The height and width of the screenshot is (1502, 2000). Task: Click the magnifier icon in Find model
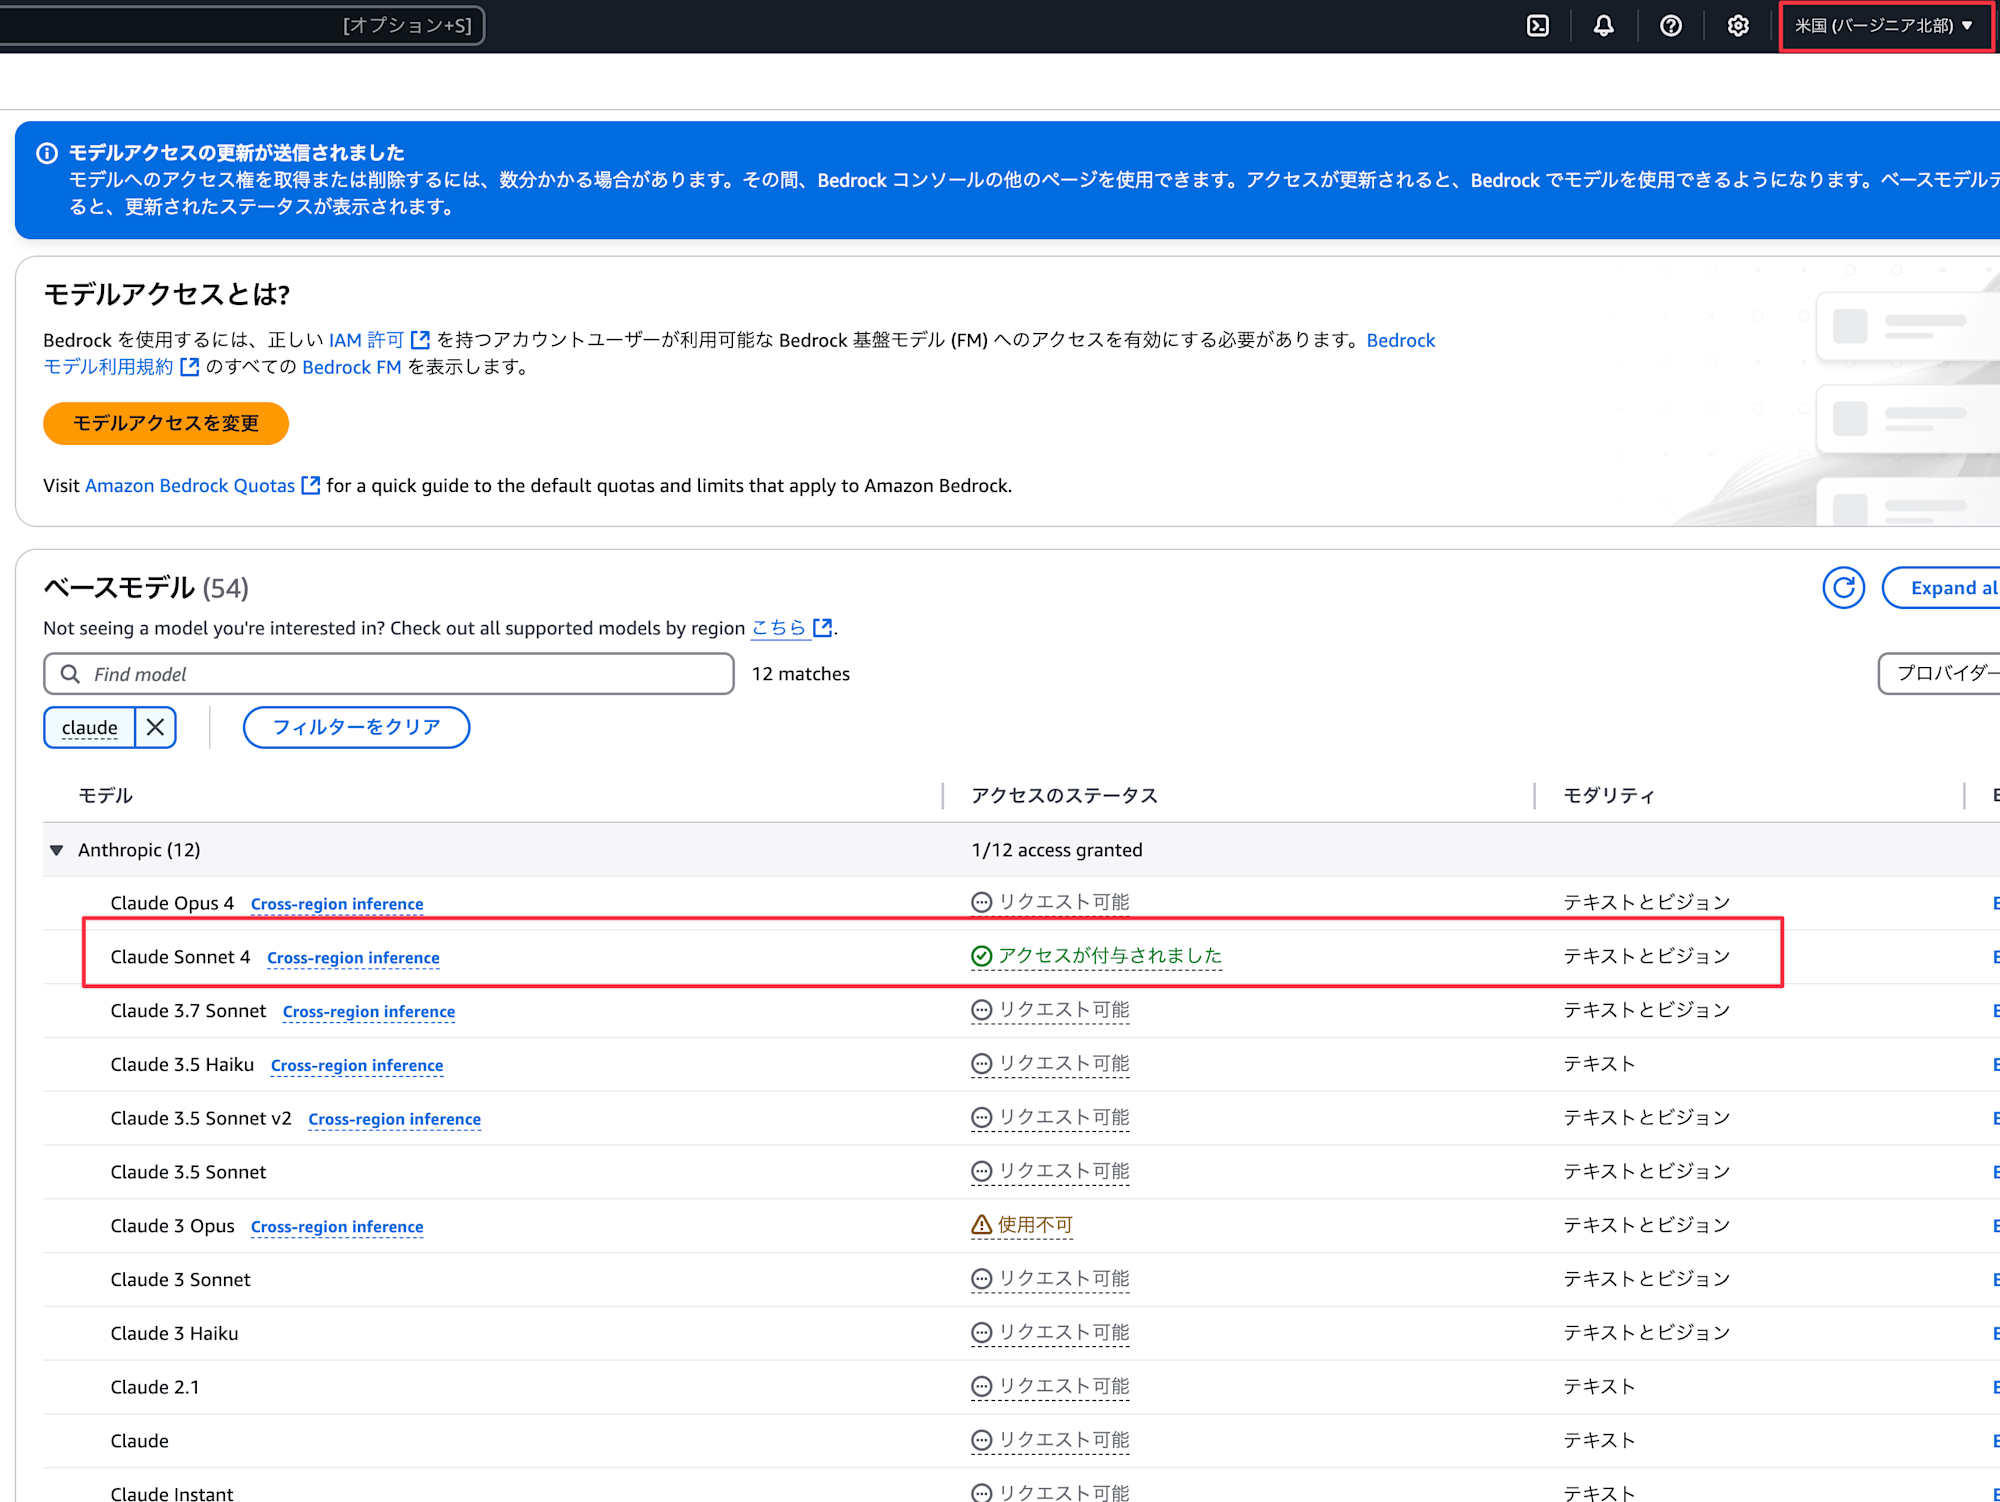(x=70, y=674)
